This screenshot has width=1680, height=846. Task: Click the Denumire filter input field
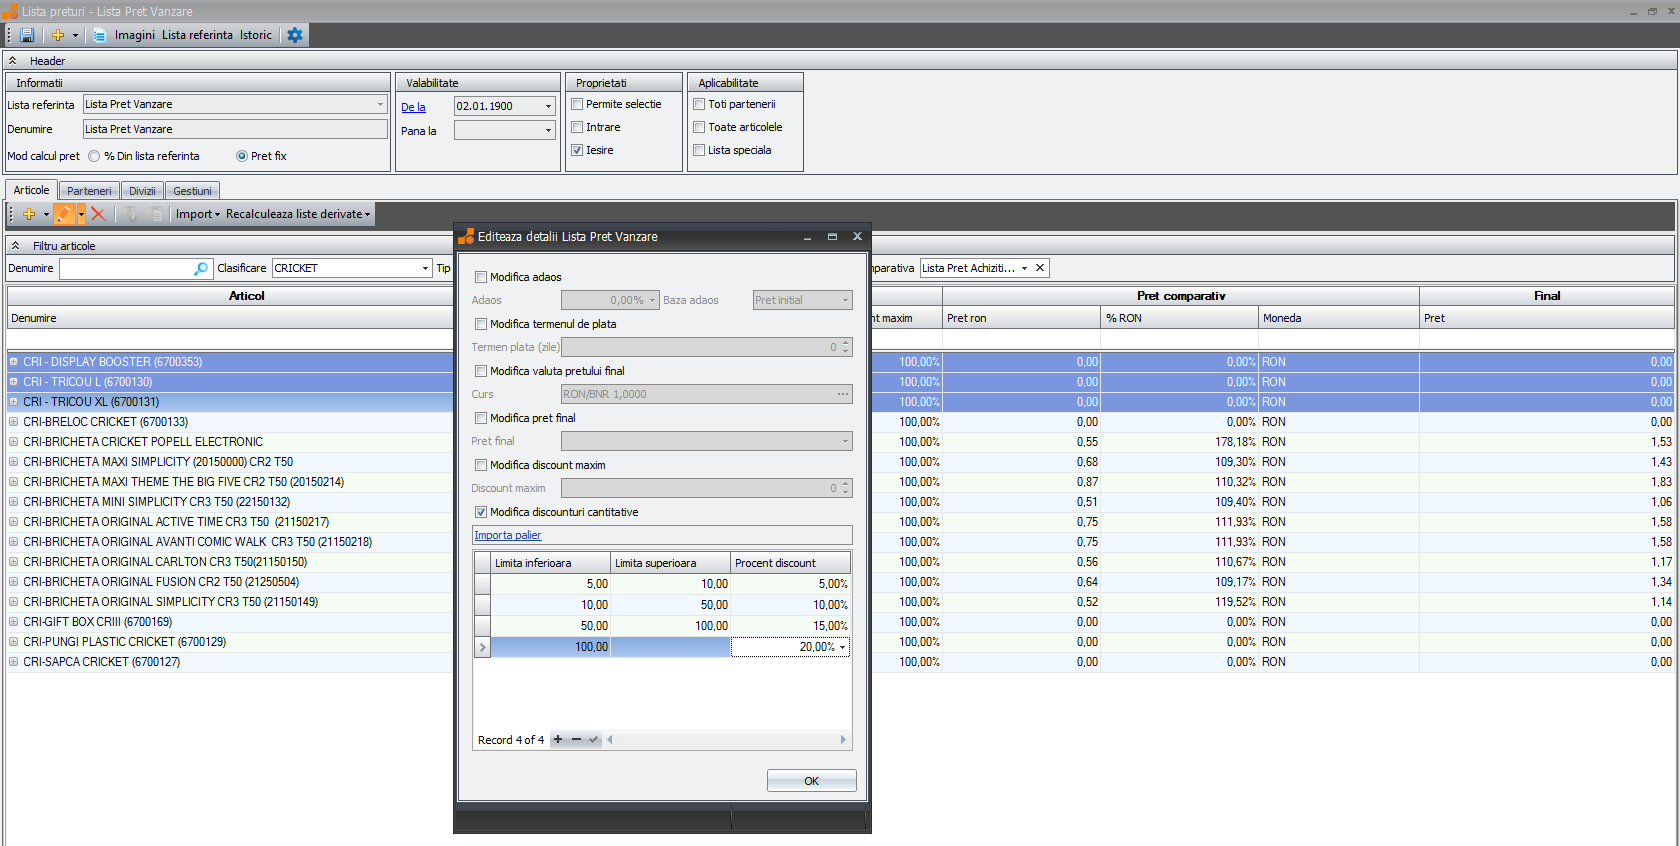(x=125, y=268)
